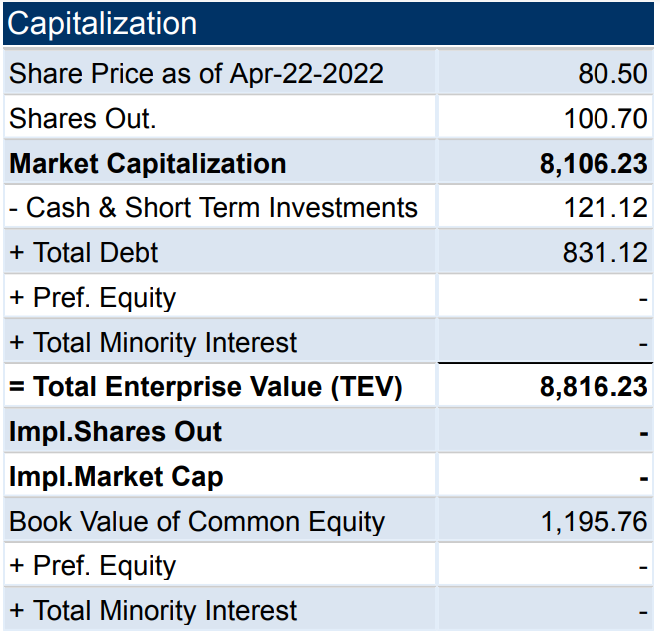
Task: Select the Shares Out. row label
Action: click(x=83, y=118)
